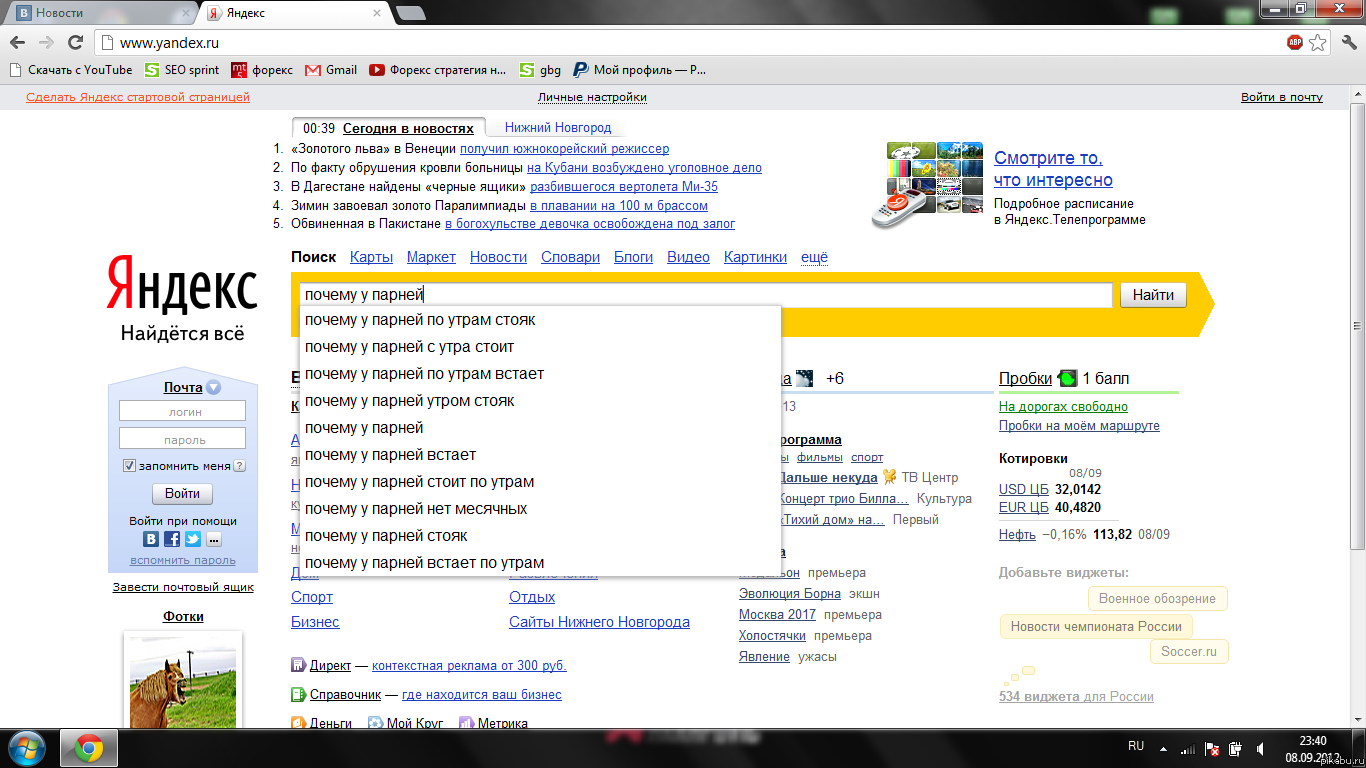Click Chrome icon in the Windows taskbar

click(x=89, y=748)
